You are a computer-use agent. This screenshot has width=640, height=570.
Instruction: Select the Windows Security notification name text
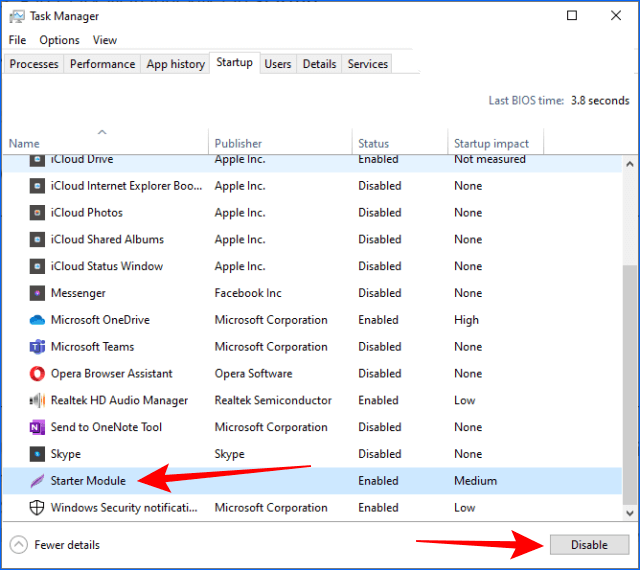point(124,508)
